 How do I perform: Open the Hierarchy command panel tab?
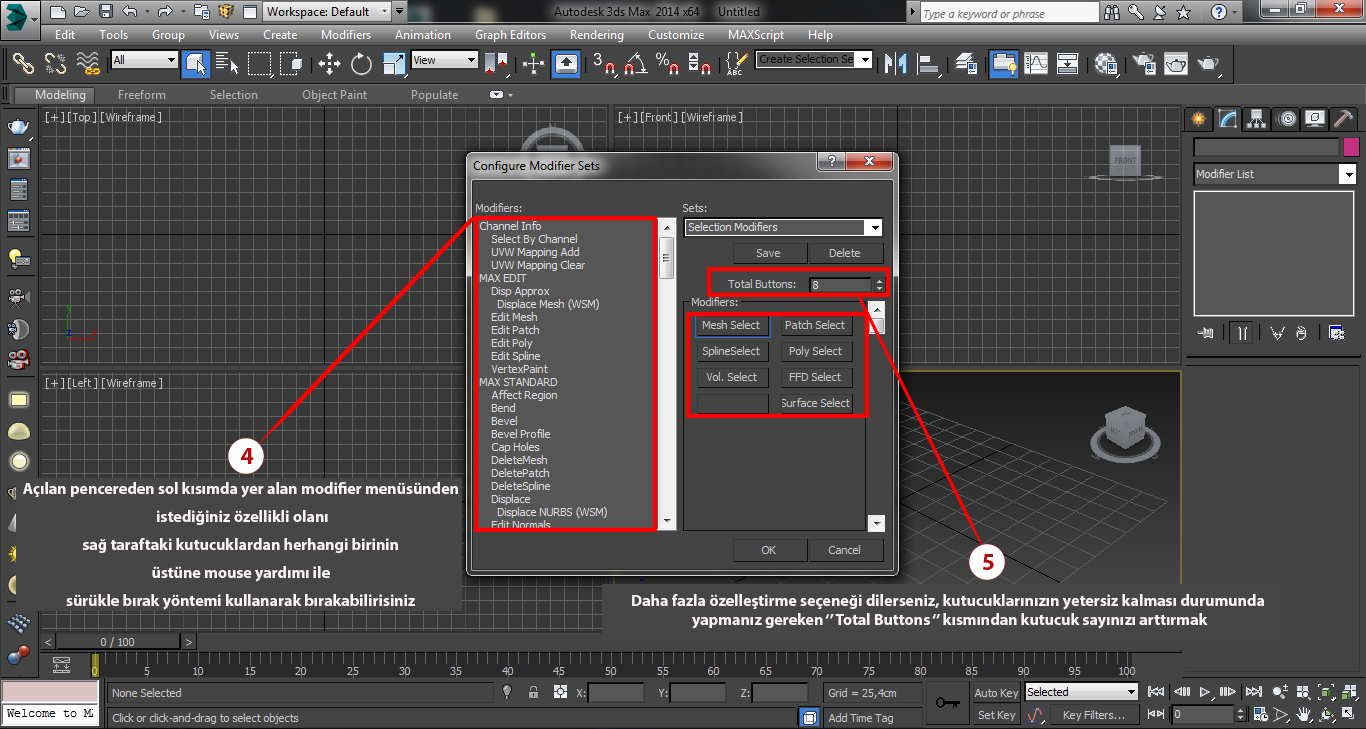pos(1258,119)
